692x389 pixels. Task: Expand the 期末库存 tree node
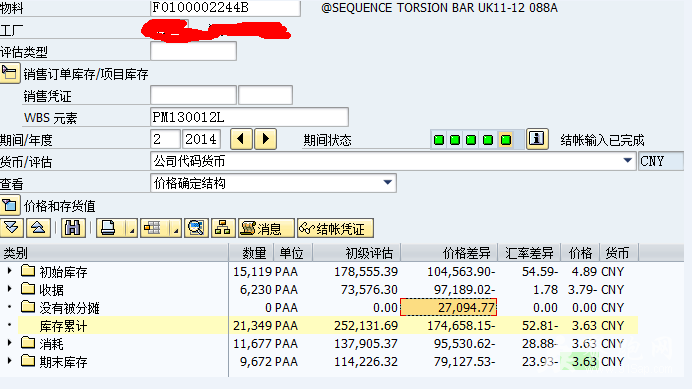pyautogui.click(x=9, y=361)
